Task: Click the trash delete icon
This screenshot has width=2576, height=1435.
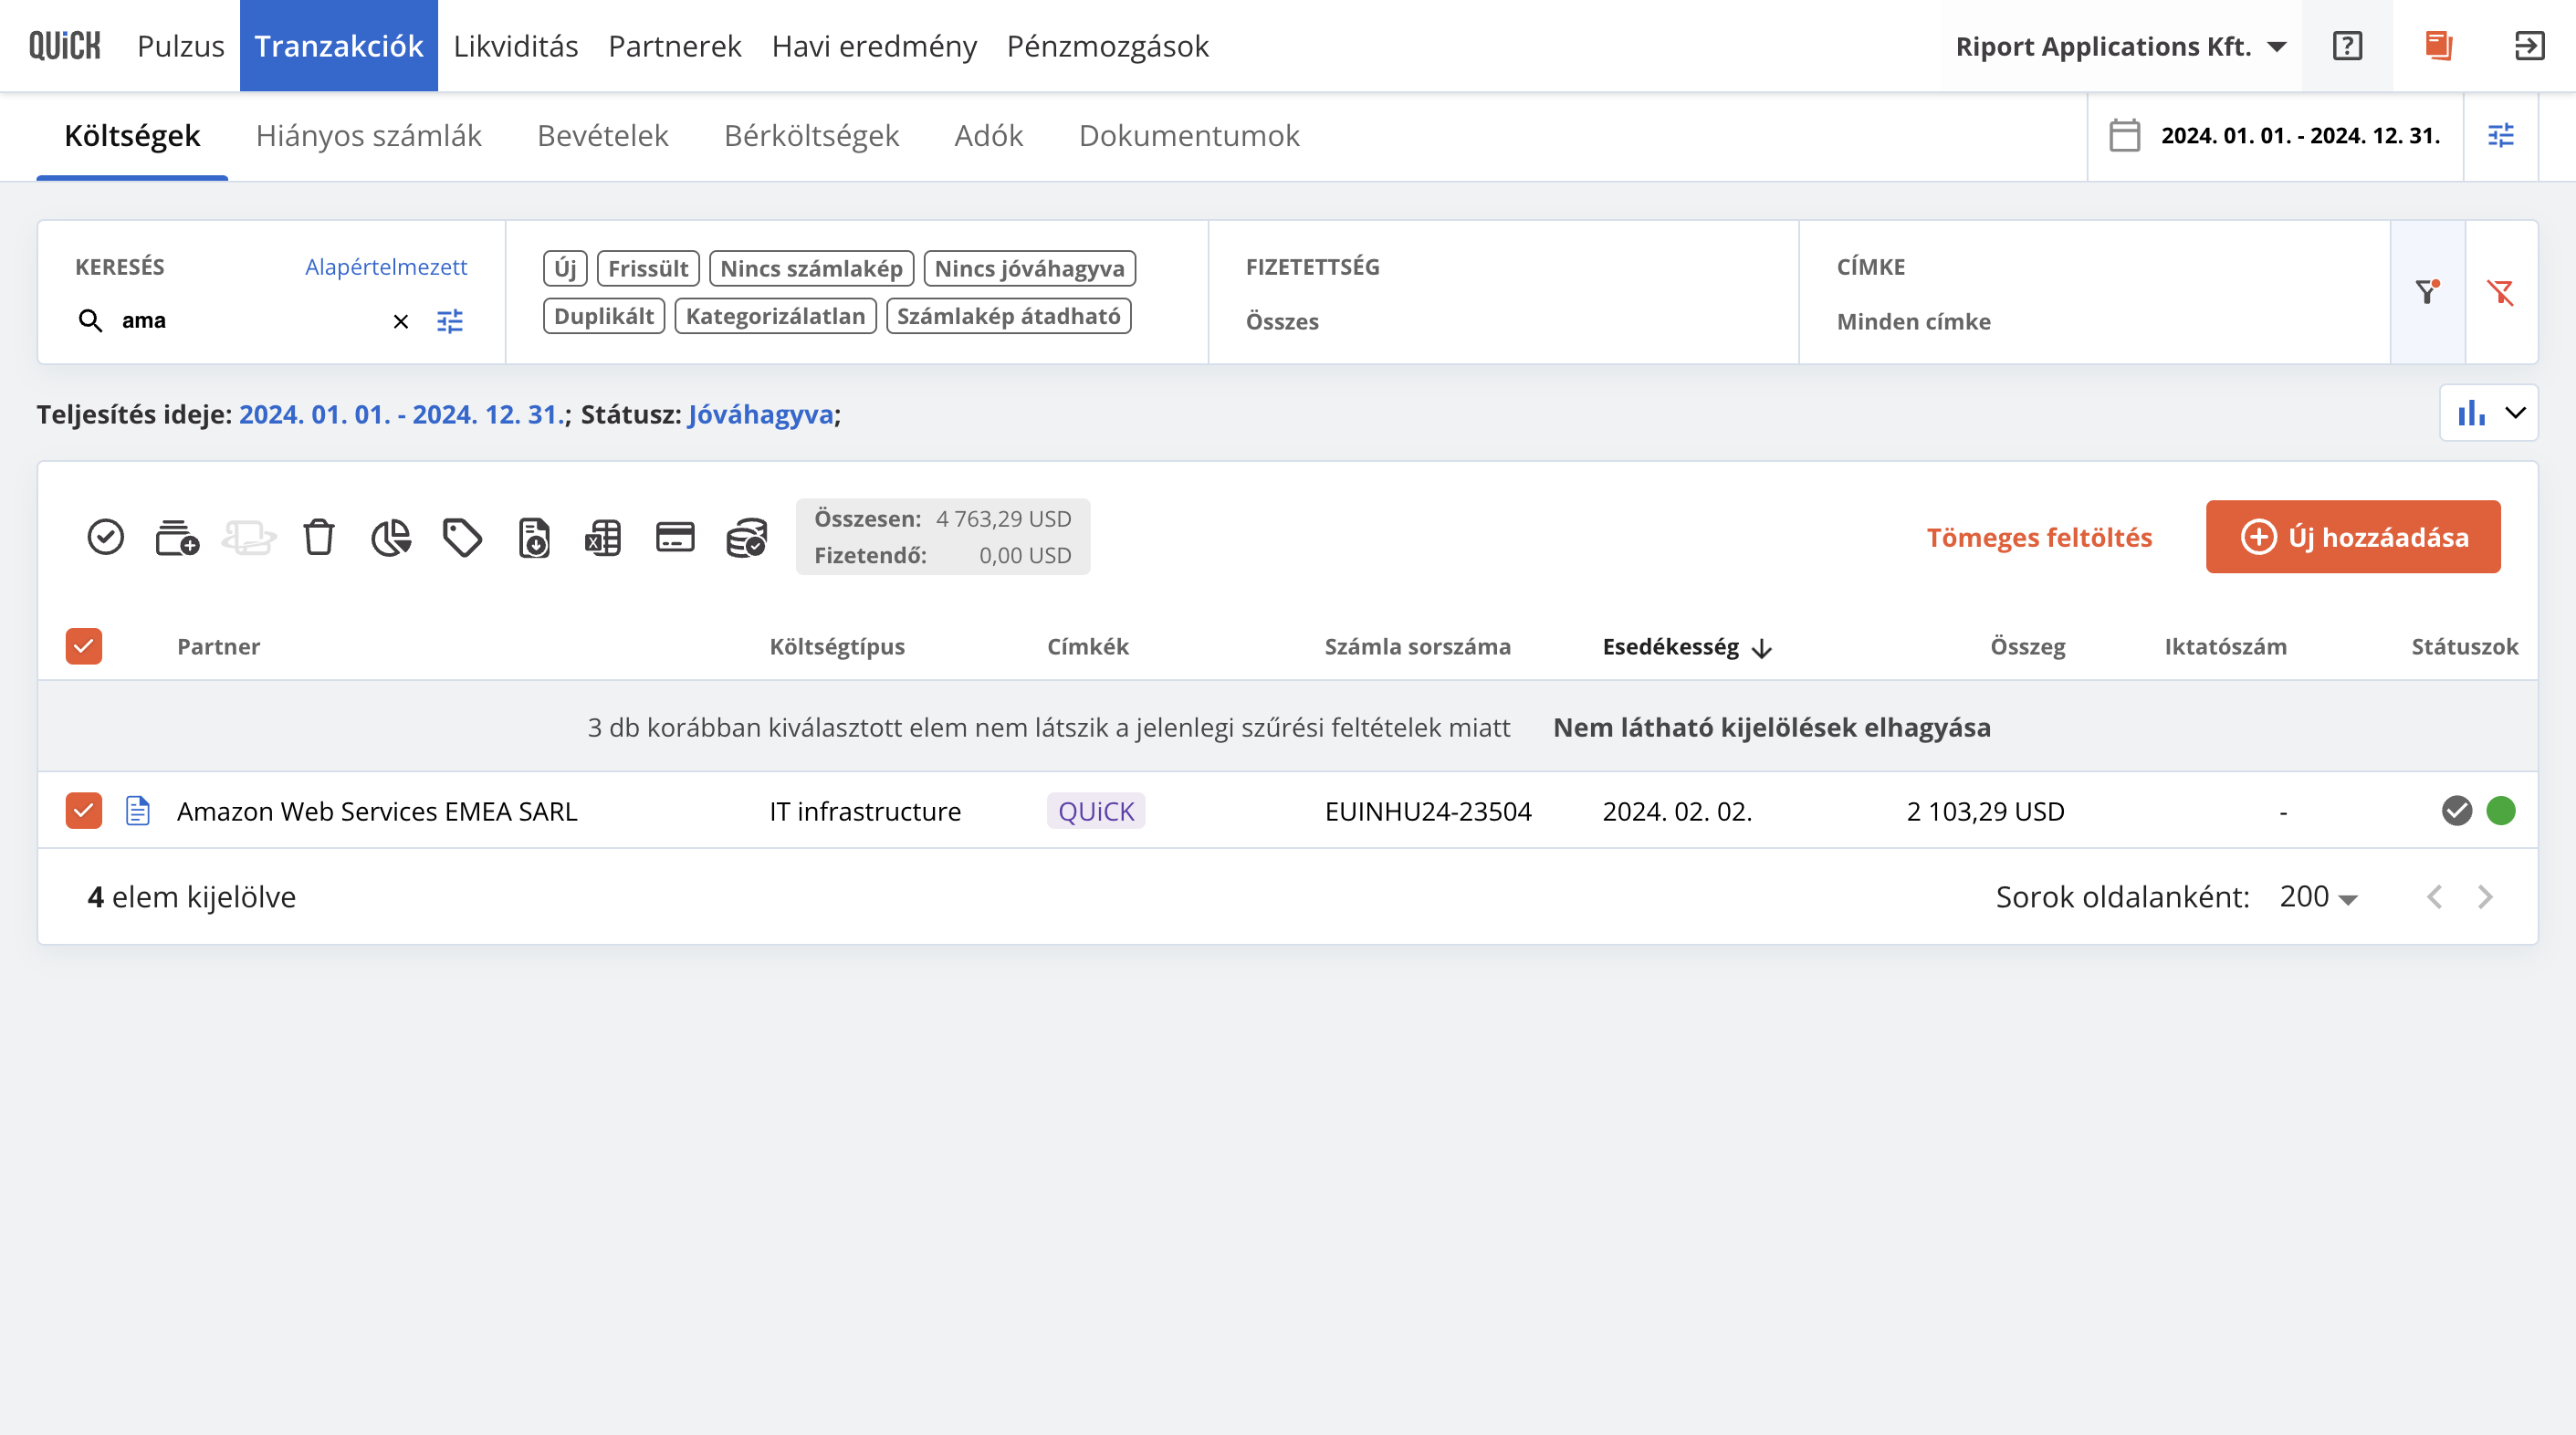Action: point(319,537)
